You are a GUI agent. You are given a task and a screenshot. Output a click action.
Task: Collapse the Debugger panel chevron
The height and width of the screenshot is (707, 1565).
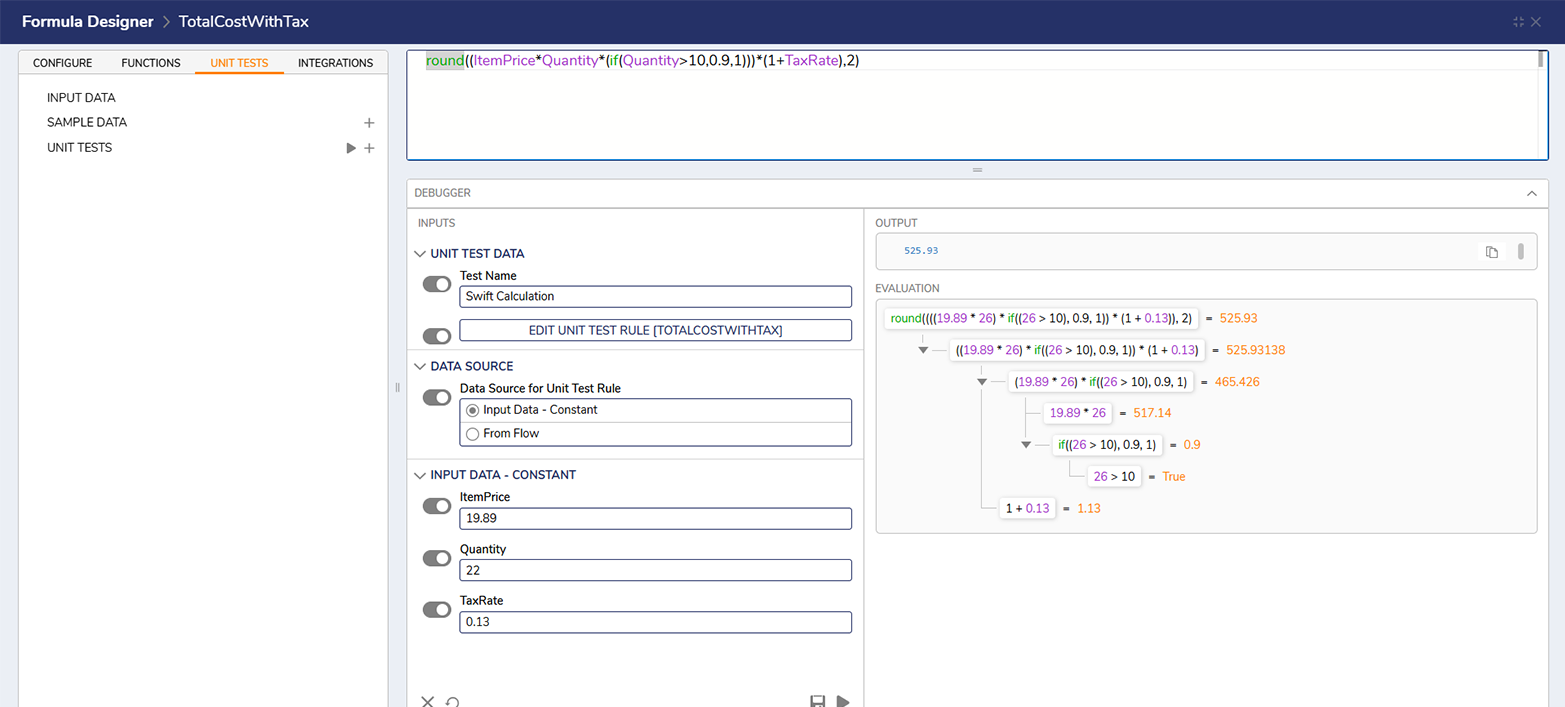click(x=1531, y=193)
